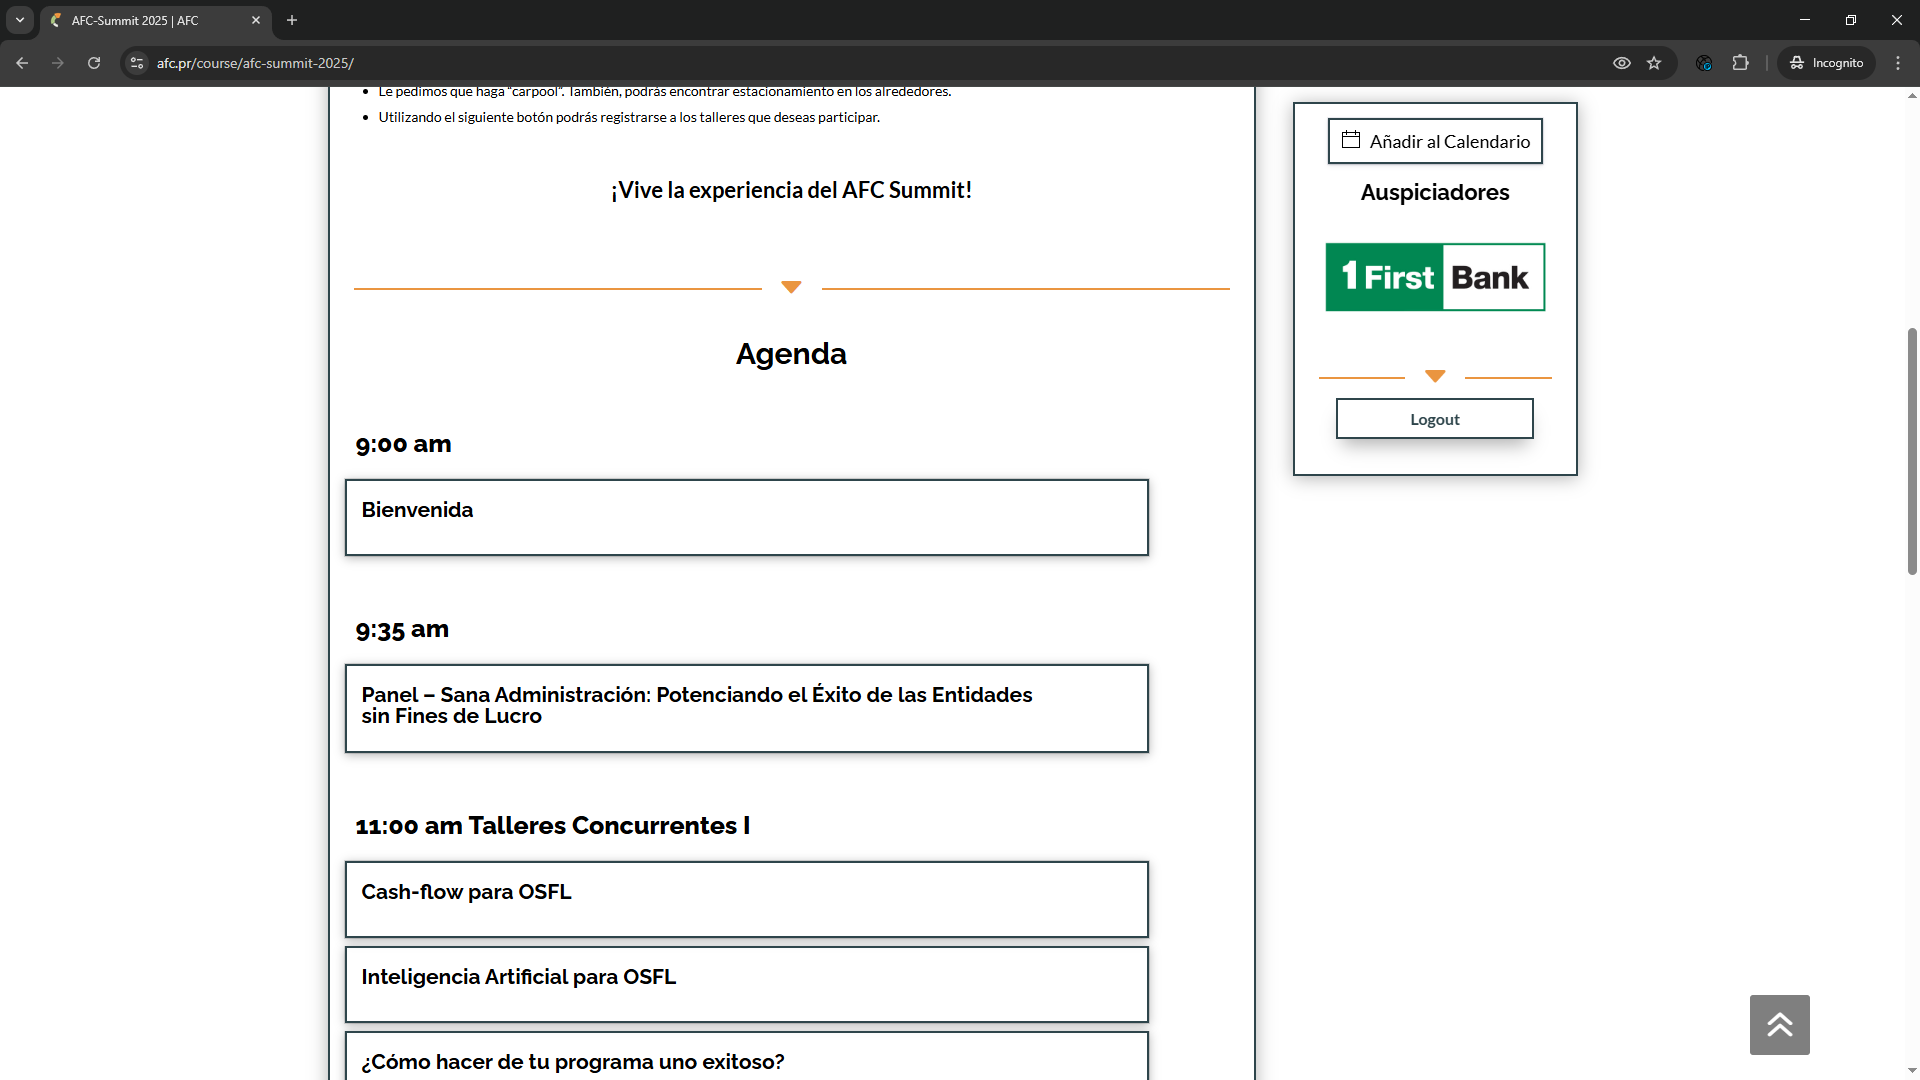This screenshot has height=1080, width=1920.
Task: Click the scroll-to-top double chevron button
Action: (x=1779, y=1024)
